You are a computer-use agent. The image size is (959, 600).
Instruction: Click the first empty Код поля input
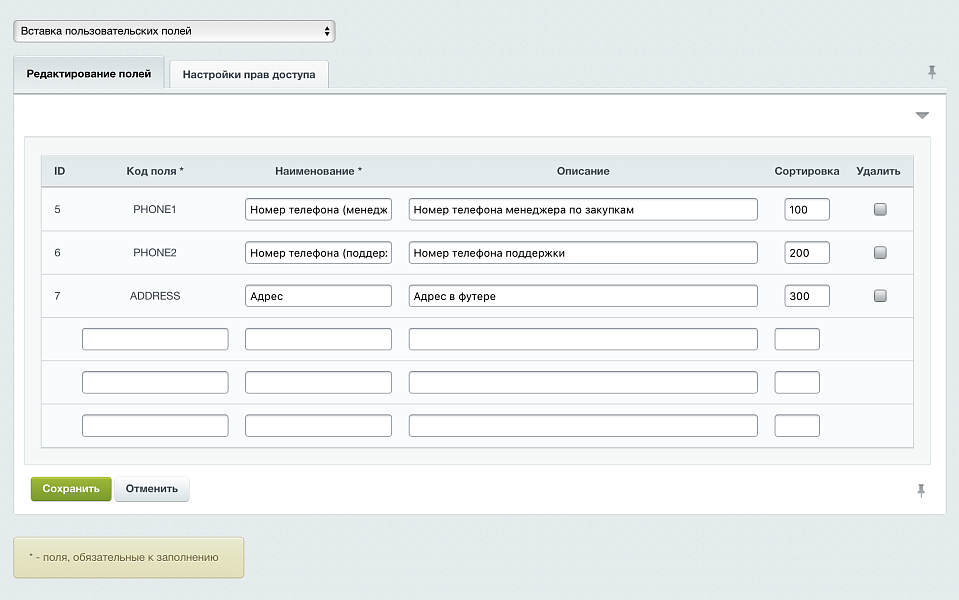tap(155, 339)
